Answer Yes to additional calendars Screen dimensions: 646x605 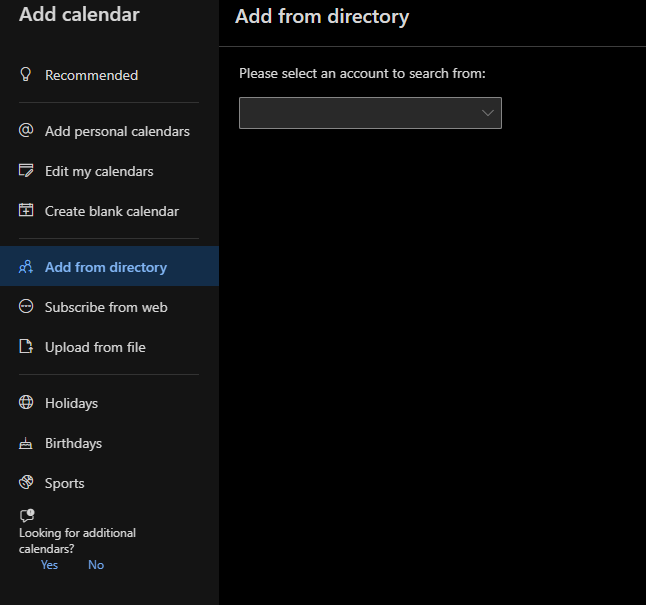pyautogui.click(x=49, y=565)
